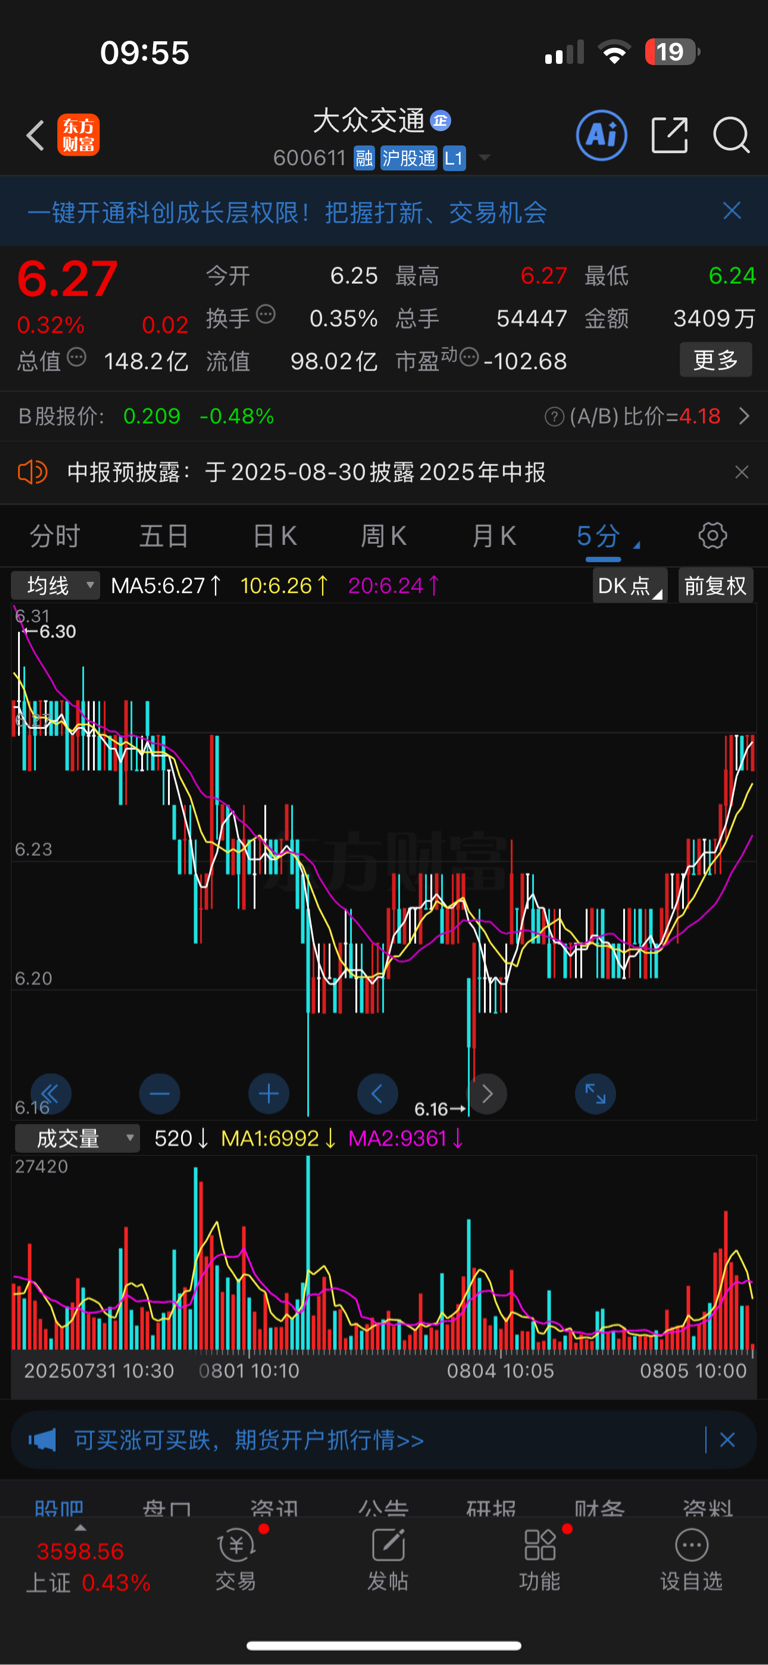Tap the (A/B)比价=4.18 text
This screenshot has width=768, height=1665.
coord(645,416)
